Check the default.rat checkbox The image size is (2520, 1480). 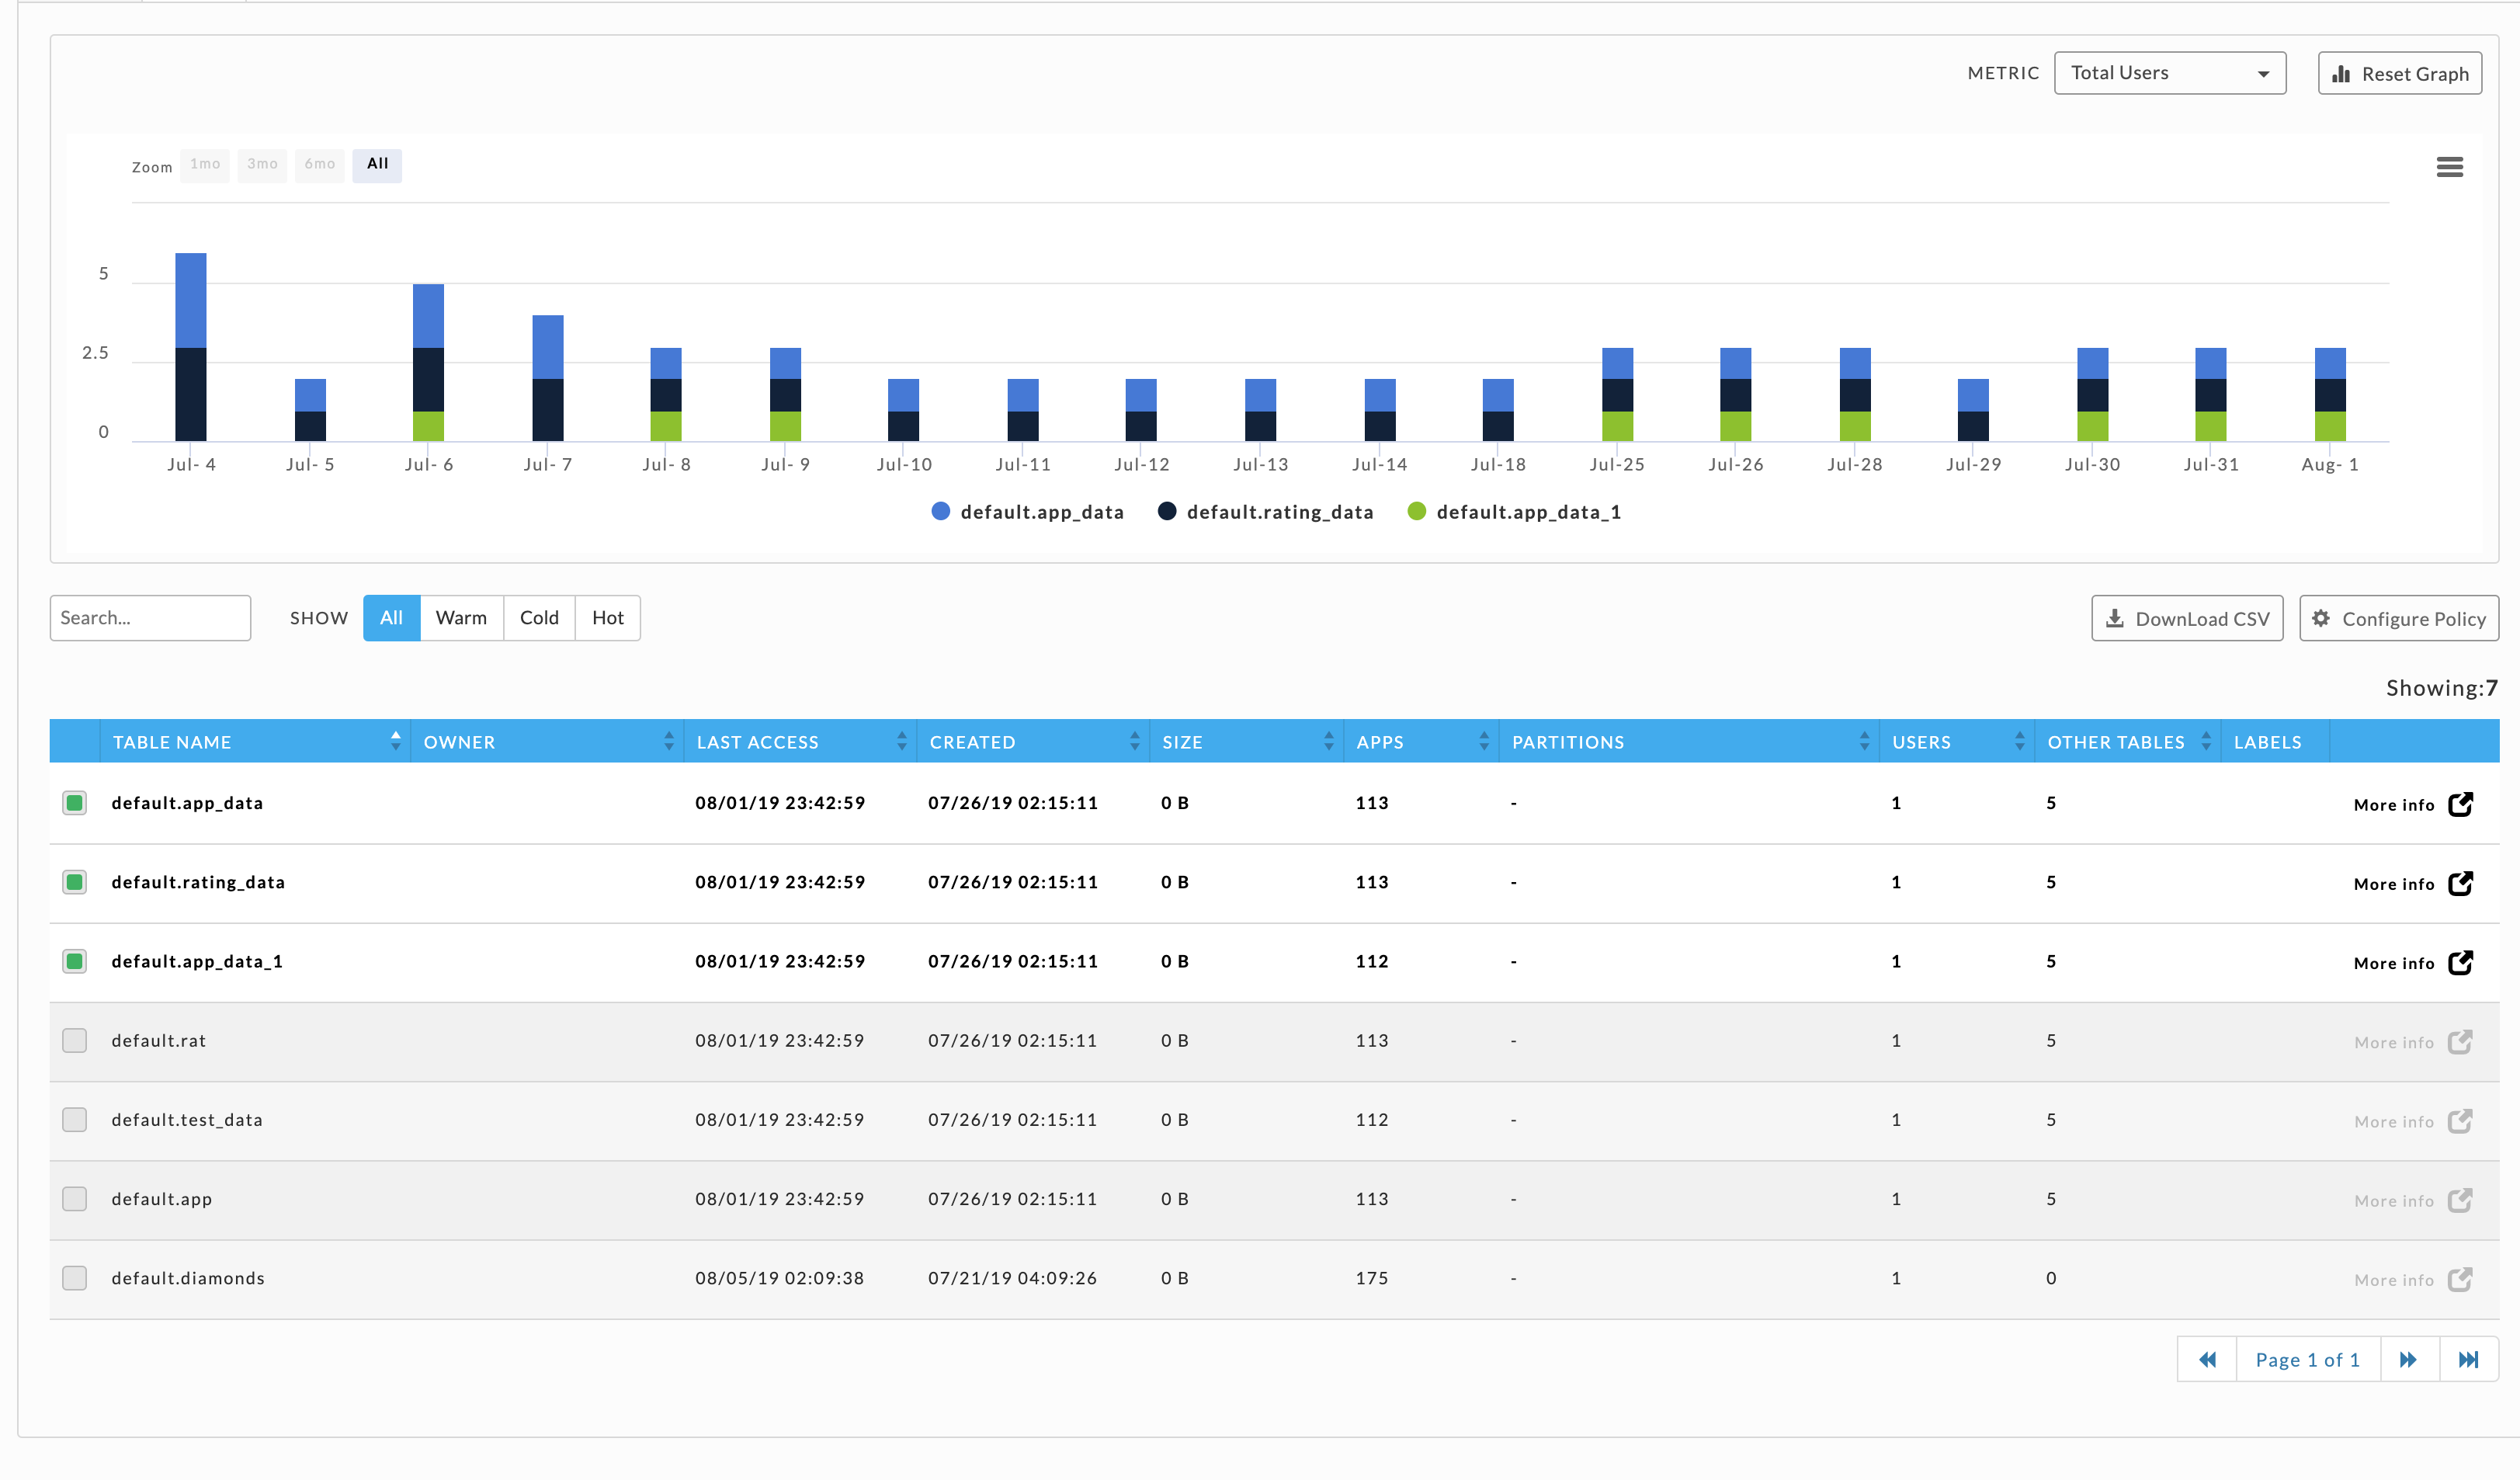(x=74, y=1040)
